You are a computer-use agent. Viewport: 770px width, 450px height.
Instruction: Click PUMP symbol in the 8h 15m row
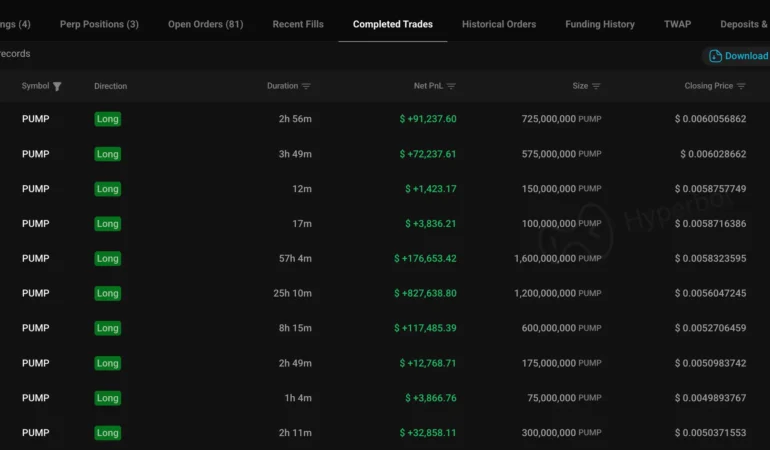[x=35, y=328]
